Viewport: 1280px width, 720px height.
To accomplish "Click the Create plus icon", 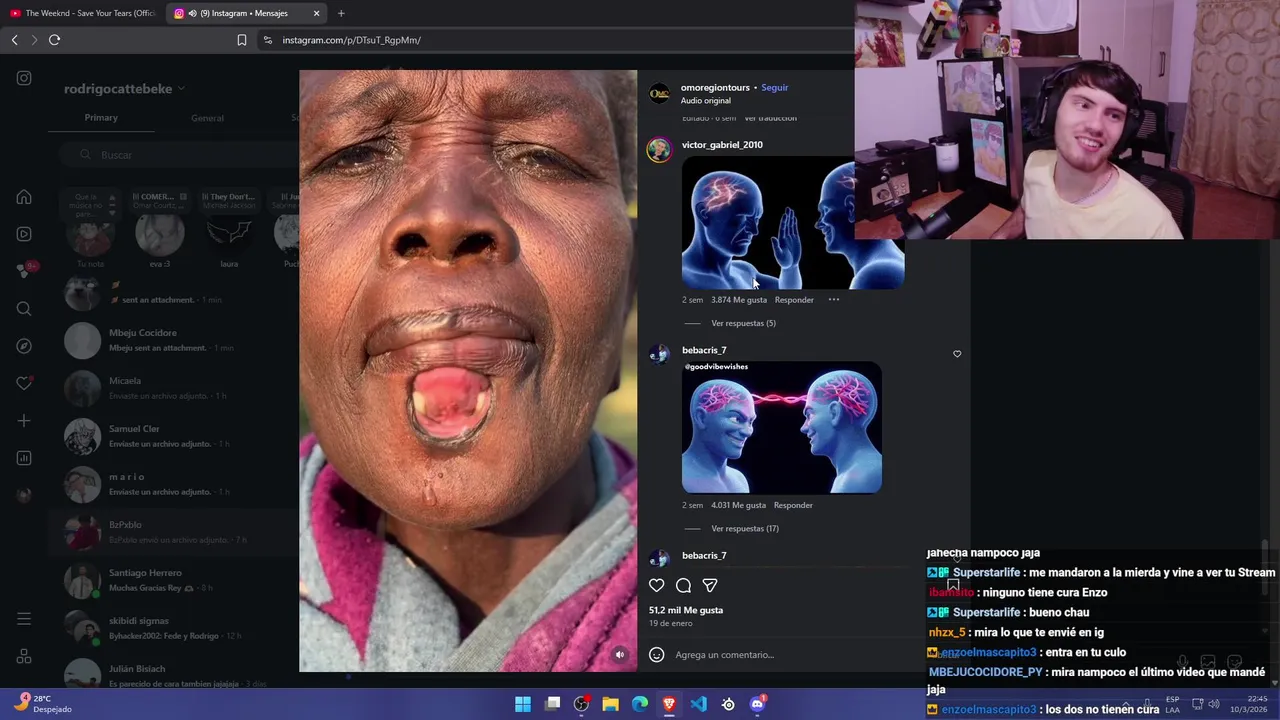I will coord(24,421).
